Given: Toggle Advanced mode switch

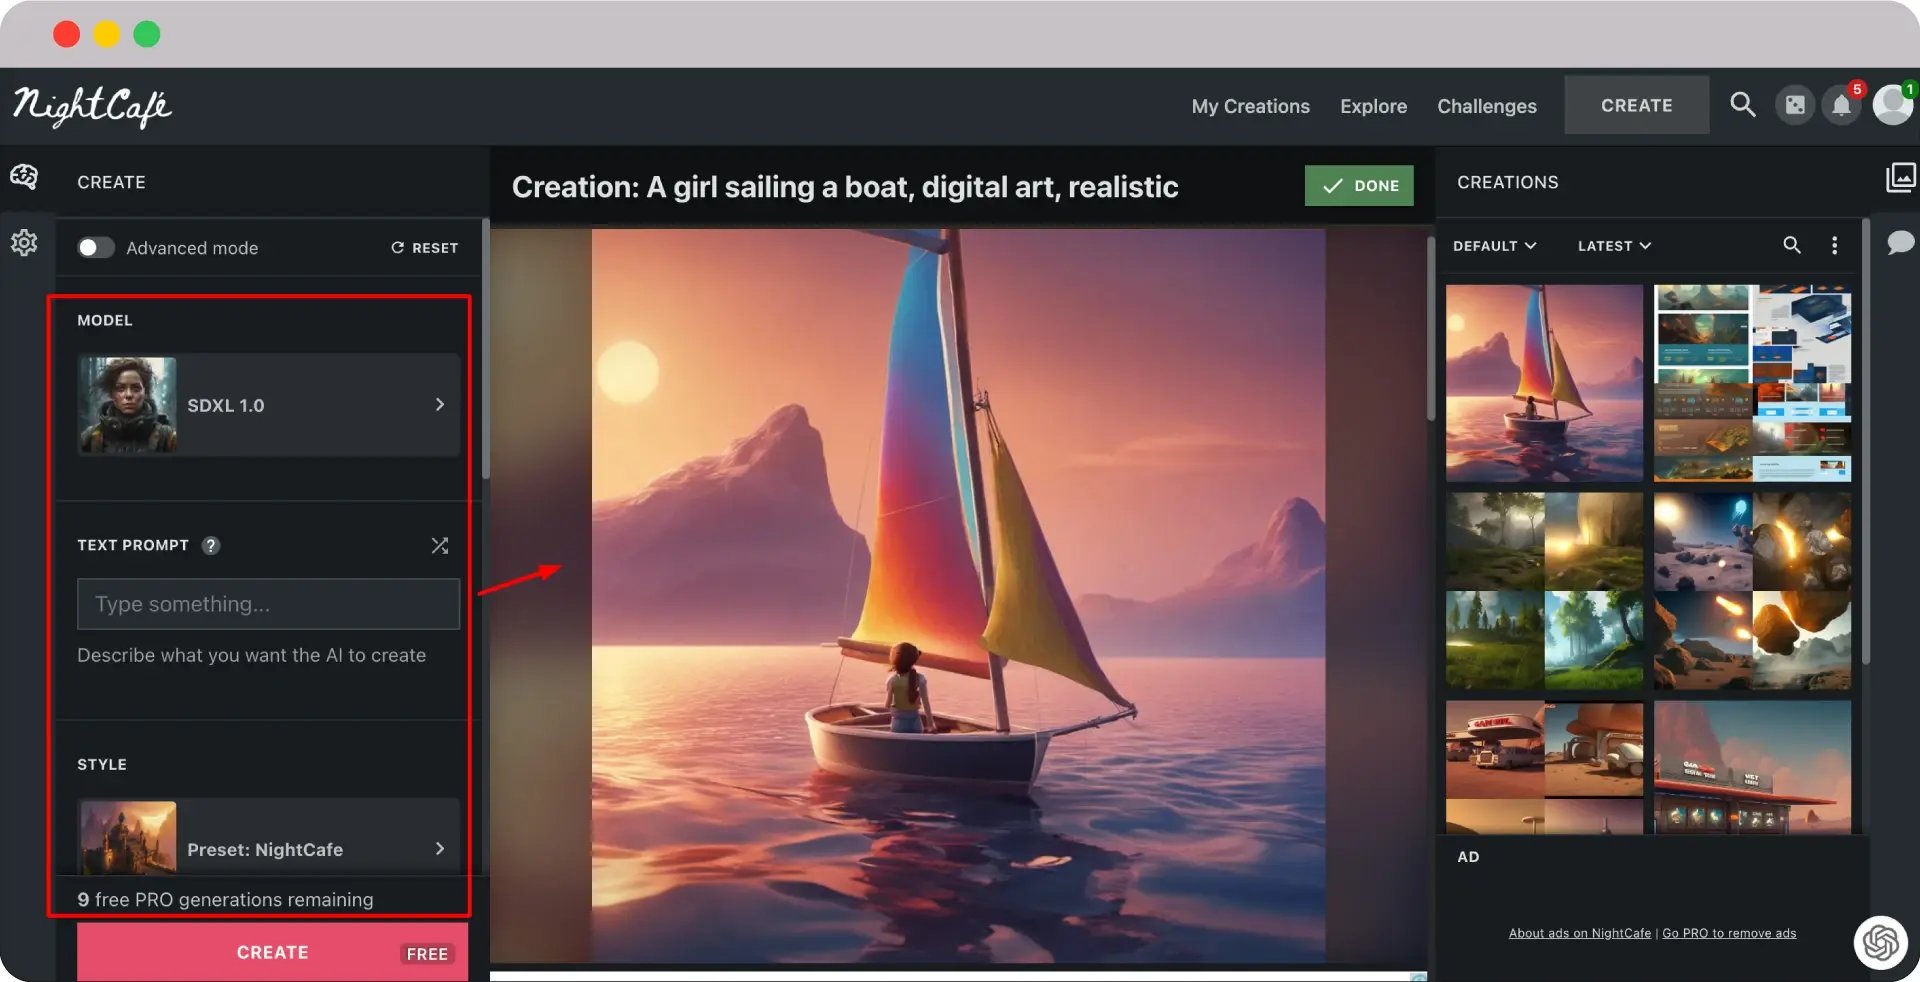Looking at the screenshot, I should pos(96,248).
